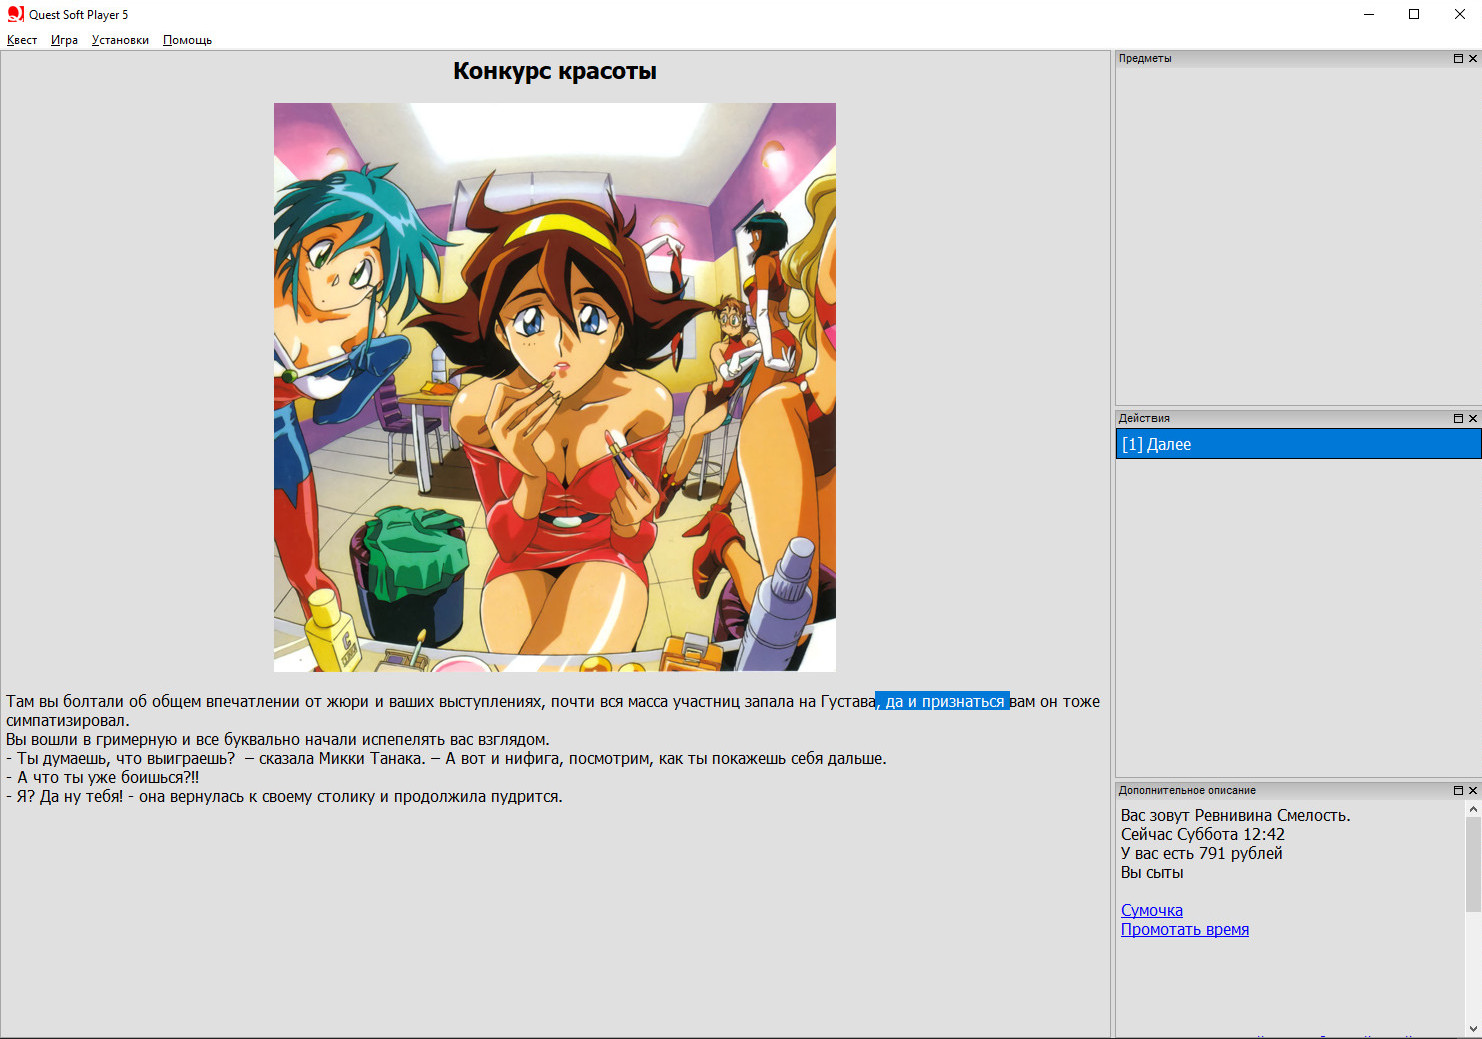Open the Сумочка link
Screen dimensions: 1482x1039
pos(1151,910)
